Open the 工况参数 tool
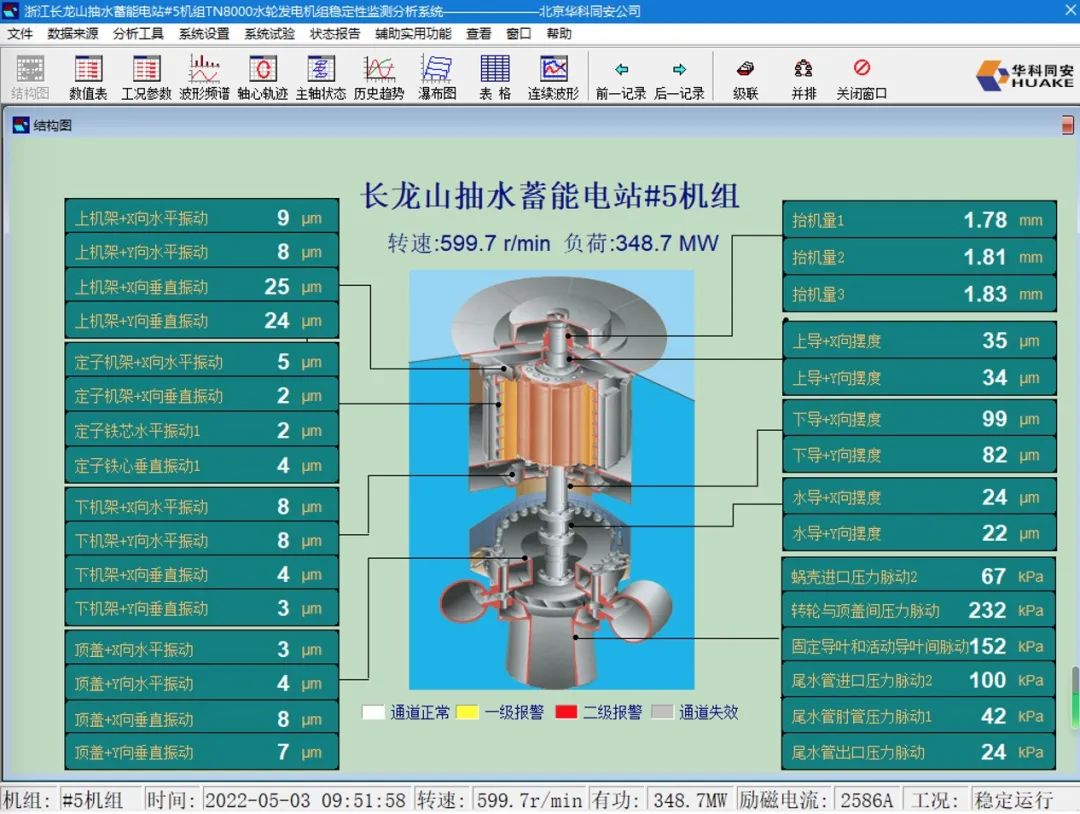Screen dimensions: 1080x814 pos(146,77)
